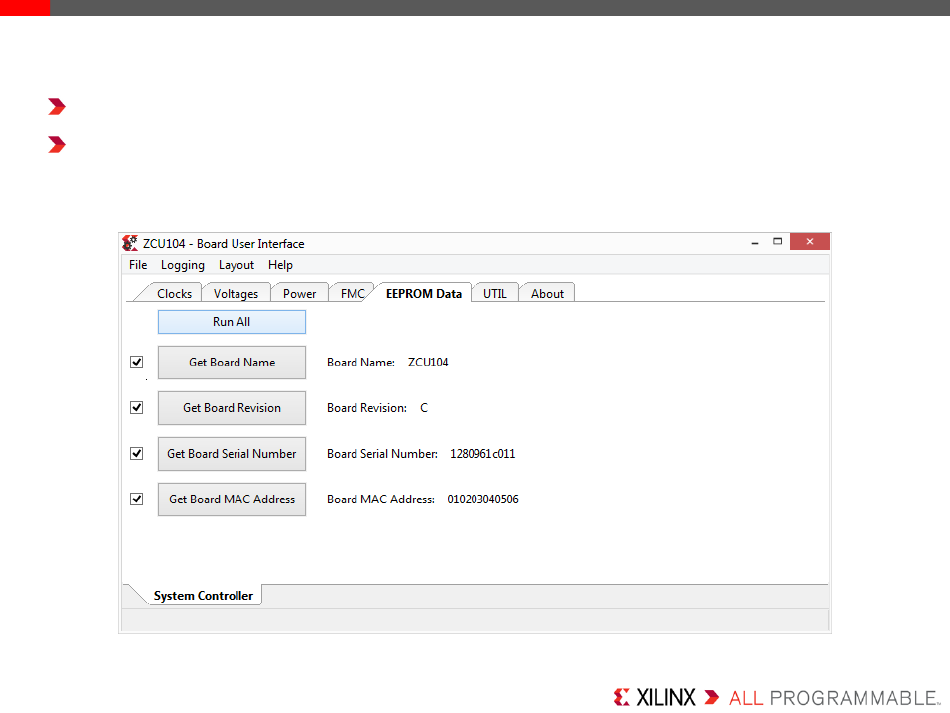Select the Power tab
Image resolution: width=950 pixels, height=713 pixels.
(x=299, y=293)
